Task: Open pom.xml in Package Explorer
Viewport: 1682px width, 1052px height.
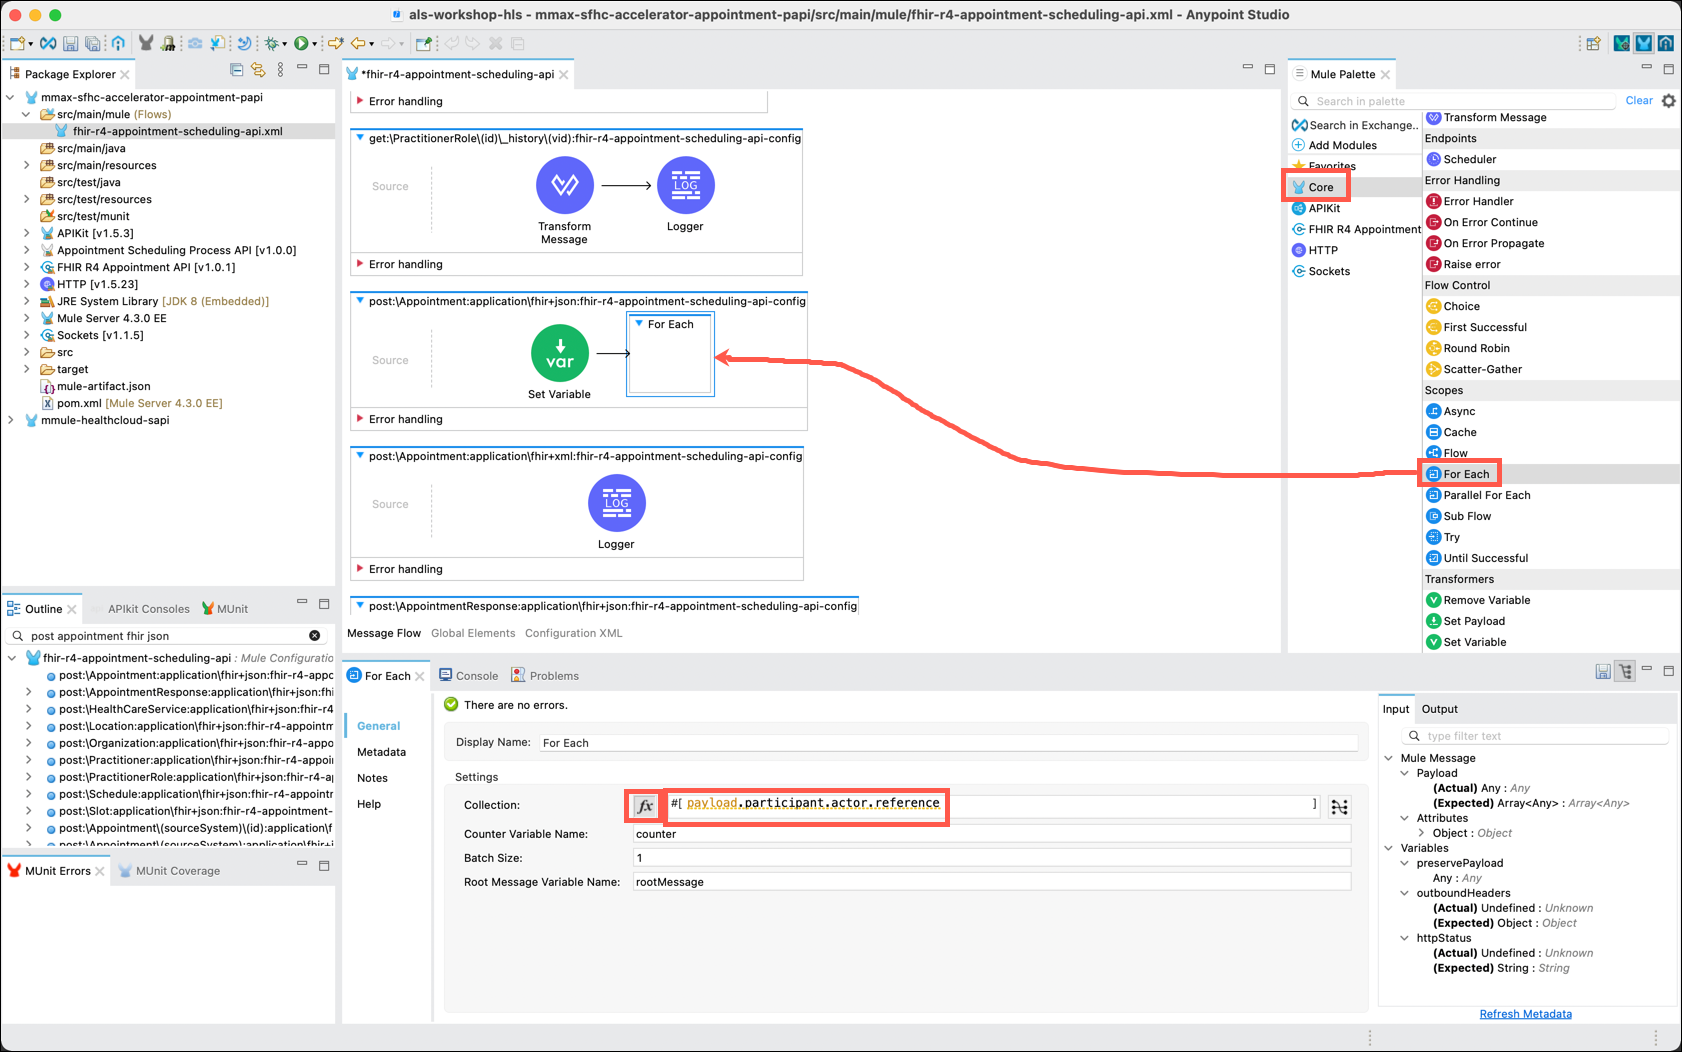Action: [132, 403]
